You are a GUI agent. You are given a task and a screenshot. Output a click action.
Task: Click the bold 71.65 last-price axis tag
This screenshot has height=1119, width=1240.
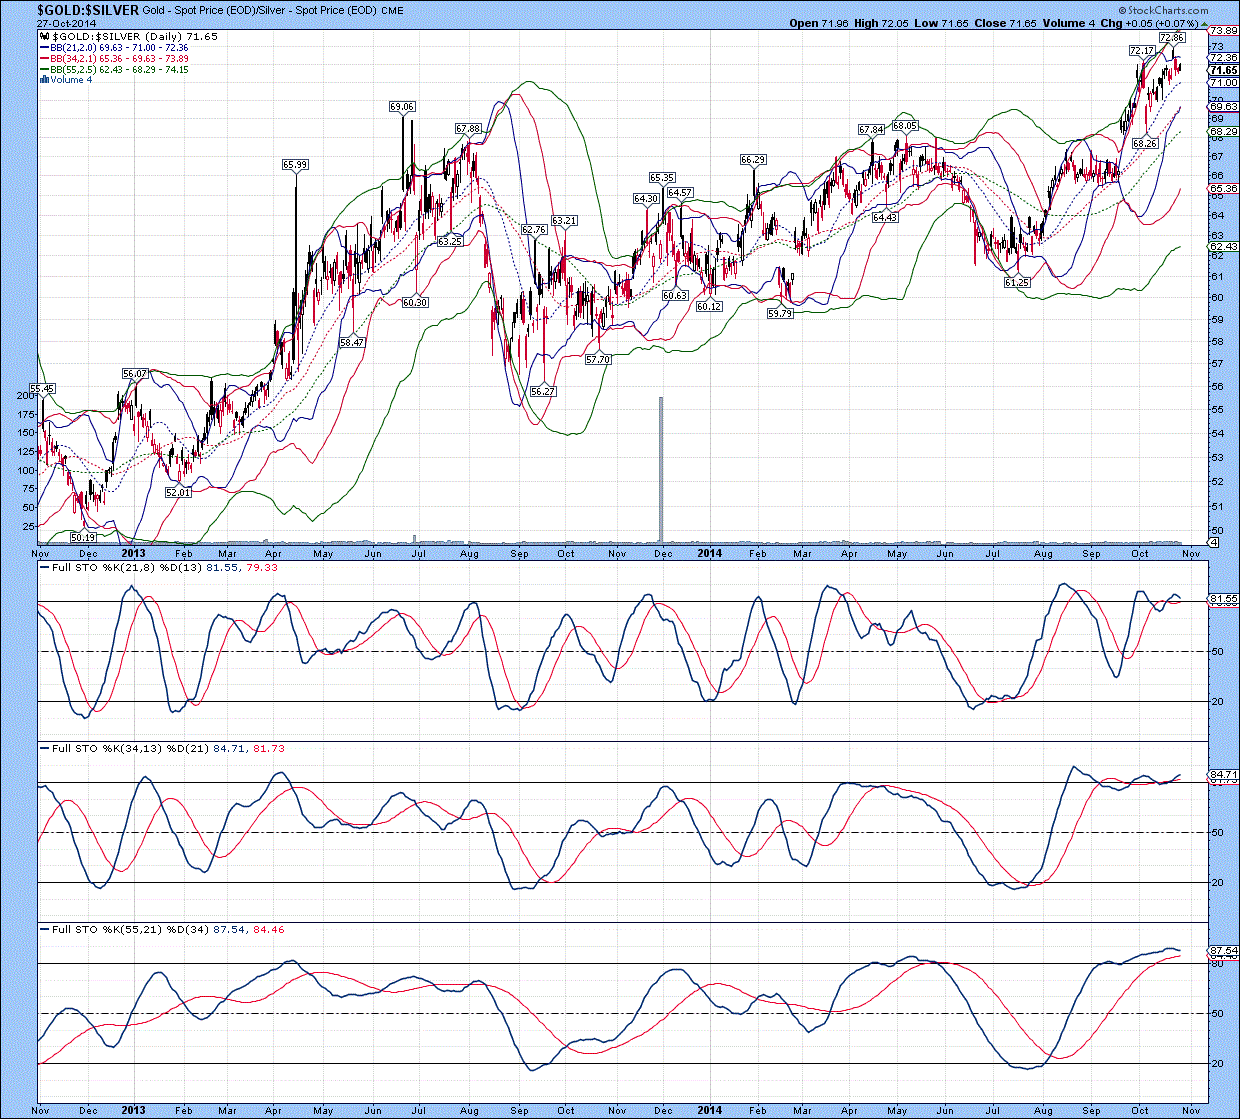pyautogui.click(x=1224, y=71)
